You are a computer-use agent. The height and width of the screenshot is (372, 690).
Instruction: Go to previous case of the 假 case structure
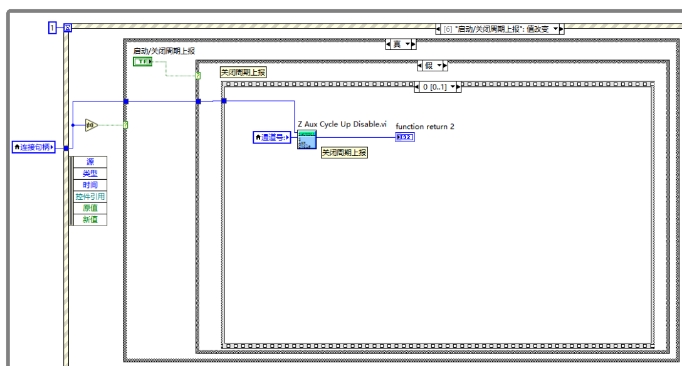[x=420, y=66]
